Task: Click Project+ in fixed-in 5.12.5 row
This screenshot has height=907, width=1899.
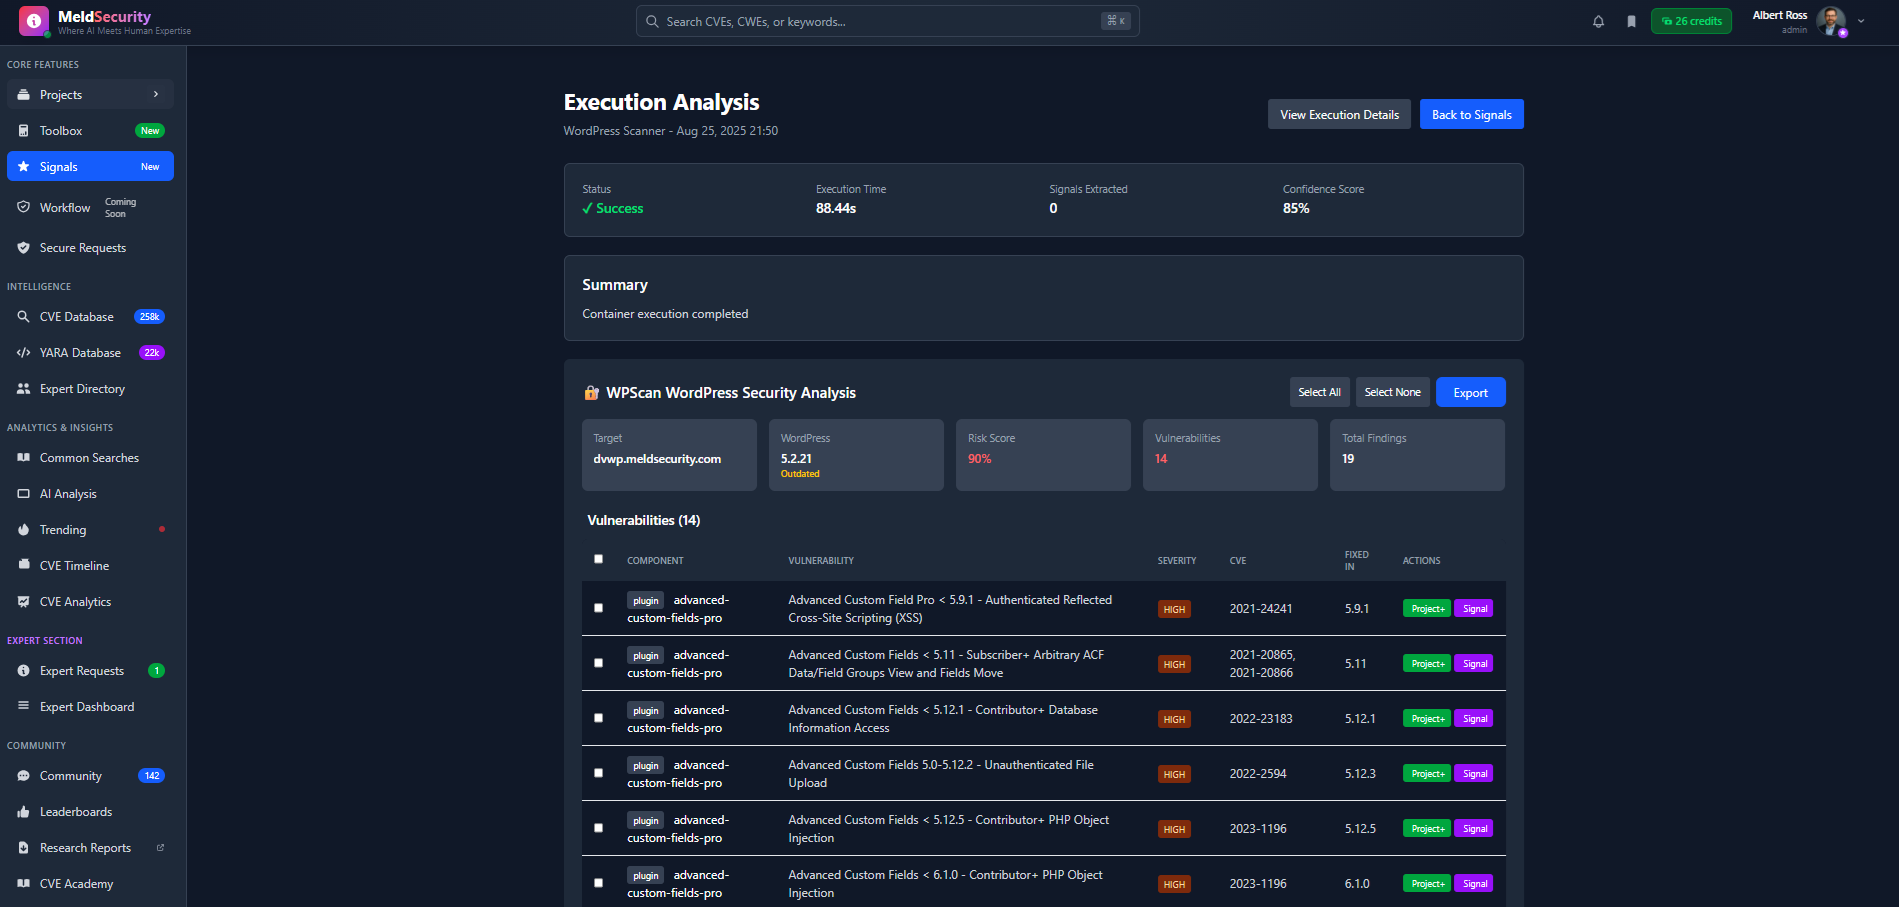Action: click(1427, 828)
